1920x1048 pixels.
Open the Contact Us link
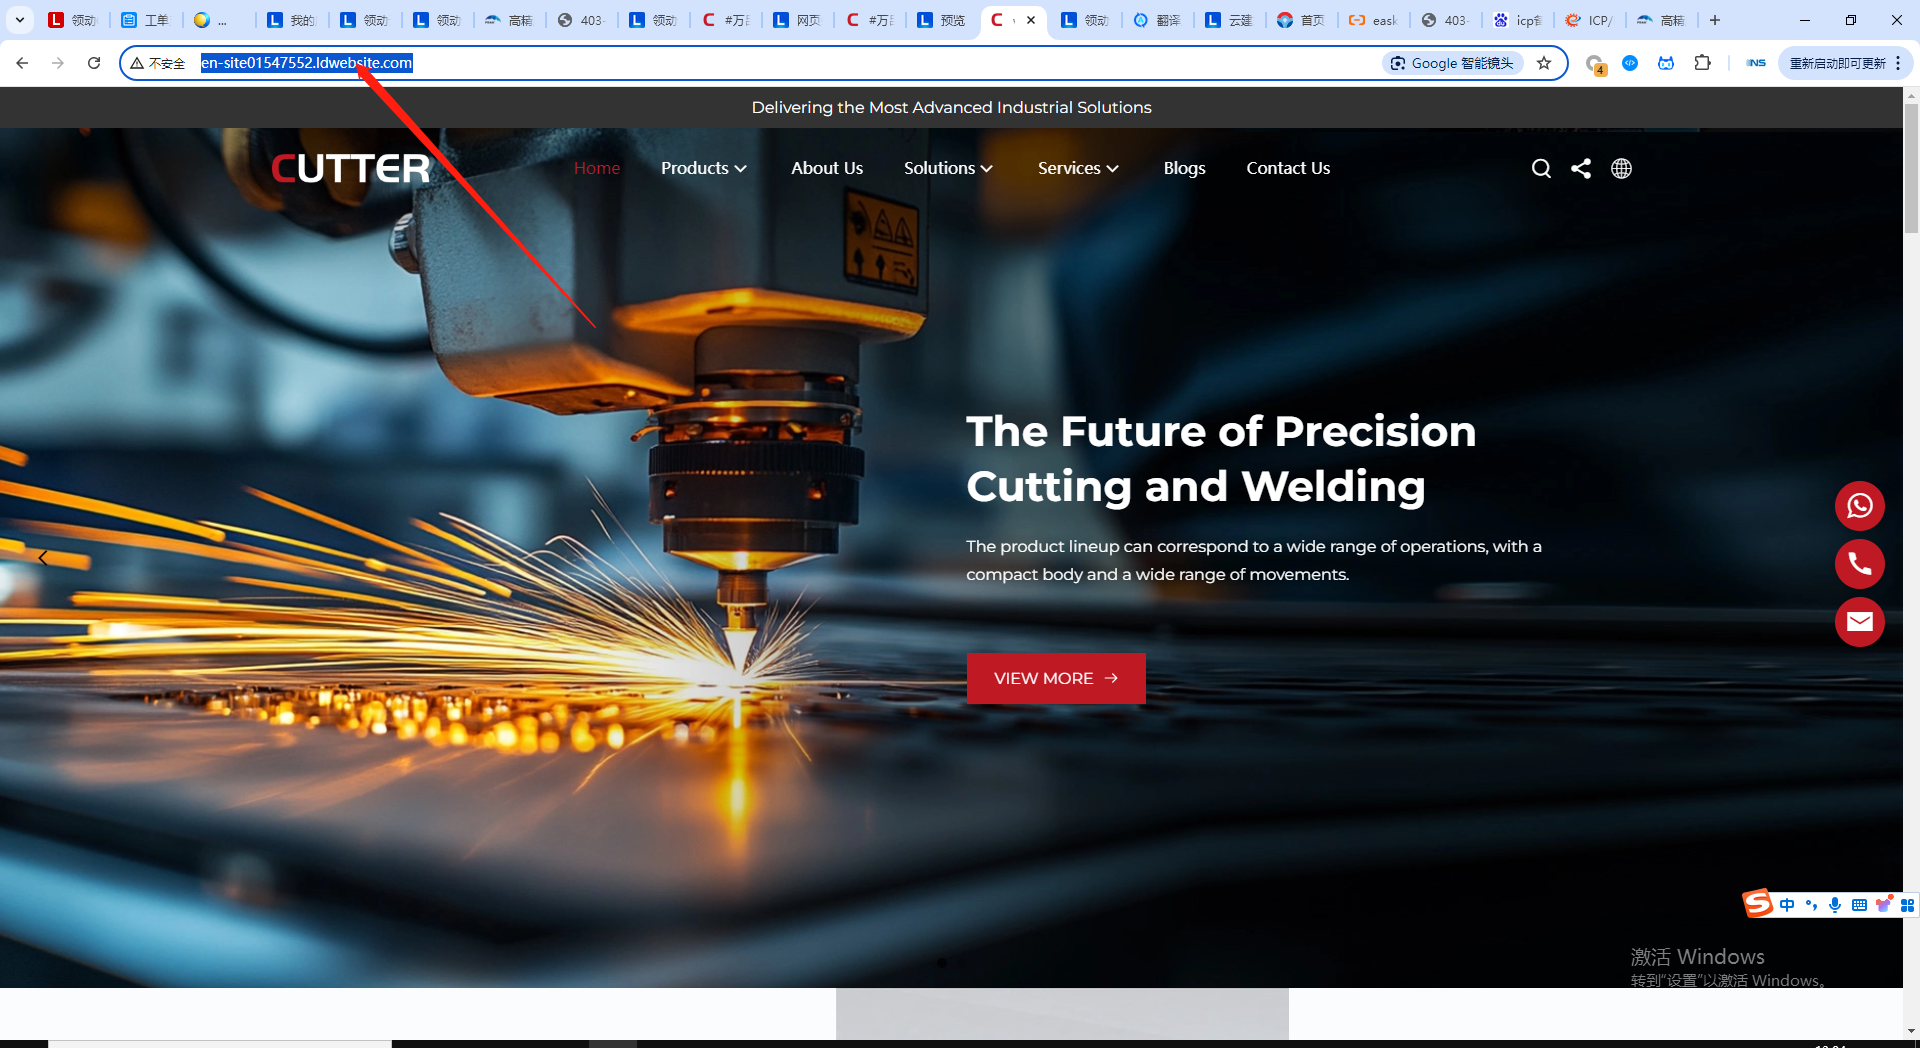click(1287, 168)
